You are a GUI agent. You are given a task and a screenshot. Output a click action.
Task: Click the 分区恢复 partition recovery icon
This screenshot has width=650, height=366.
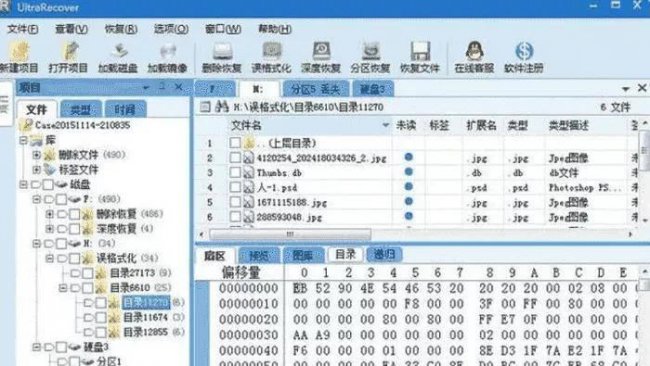[370, 57]
